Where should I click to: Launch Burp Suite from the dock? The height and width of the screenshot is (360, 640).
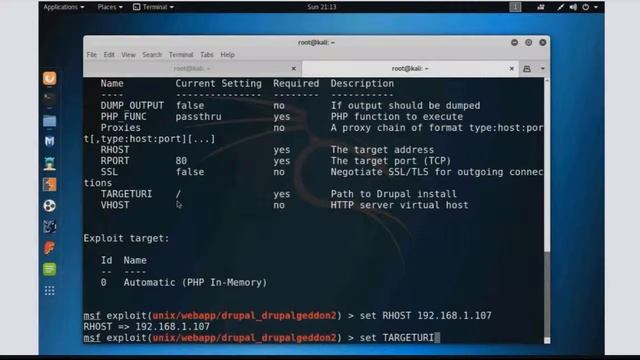coord(49,184)
